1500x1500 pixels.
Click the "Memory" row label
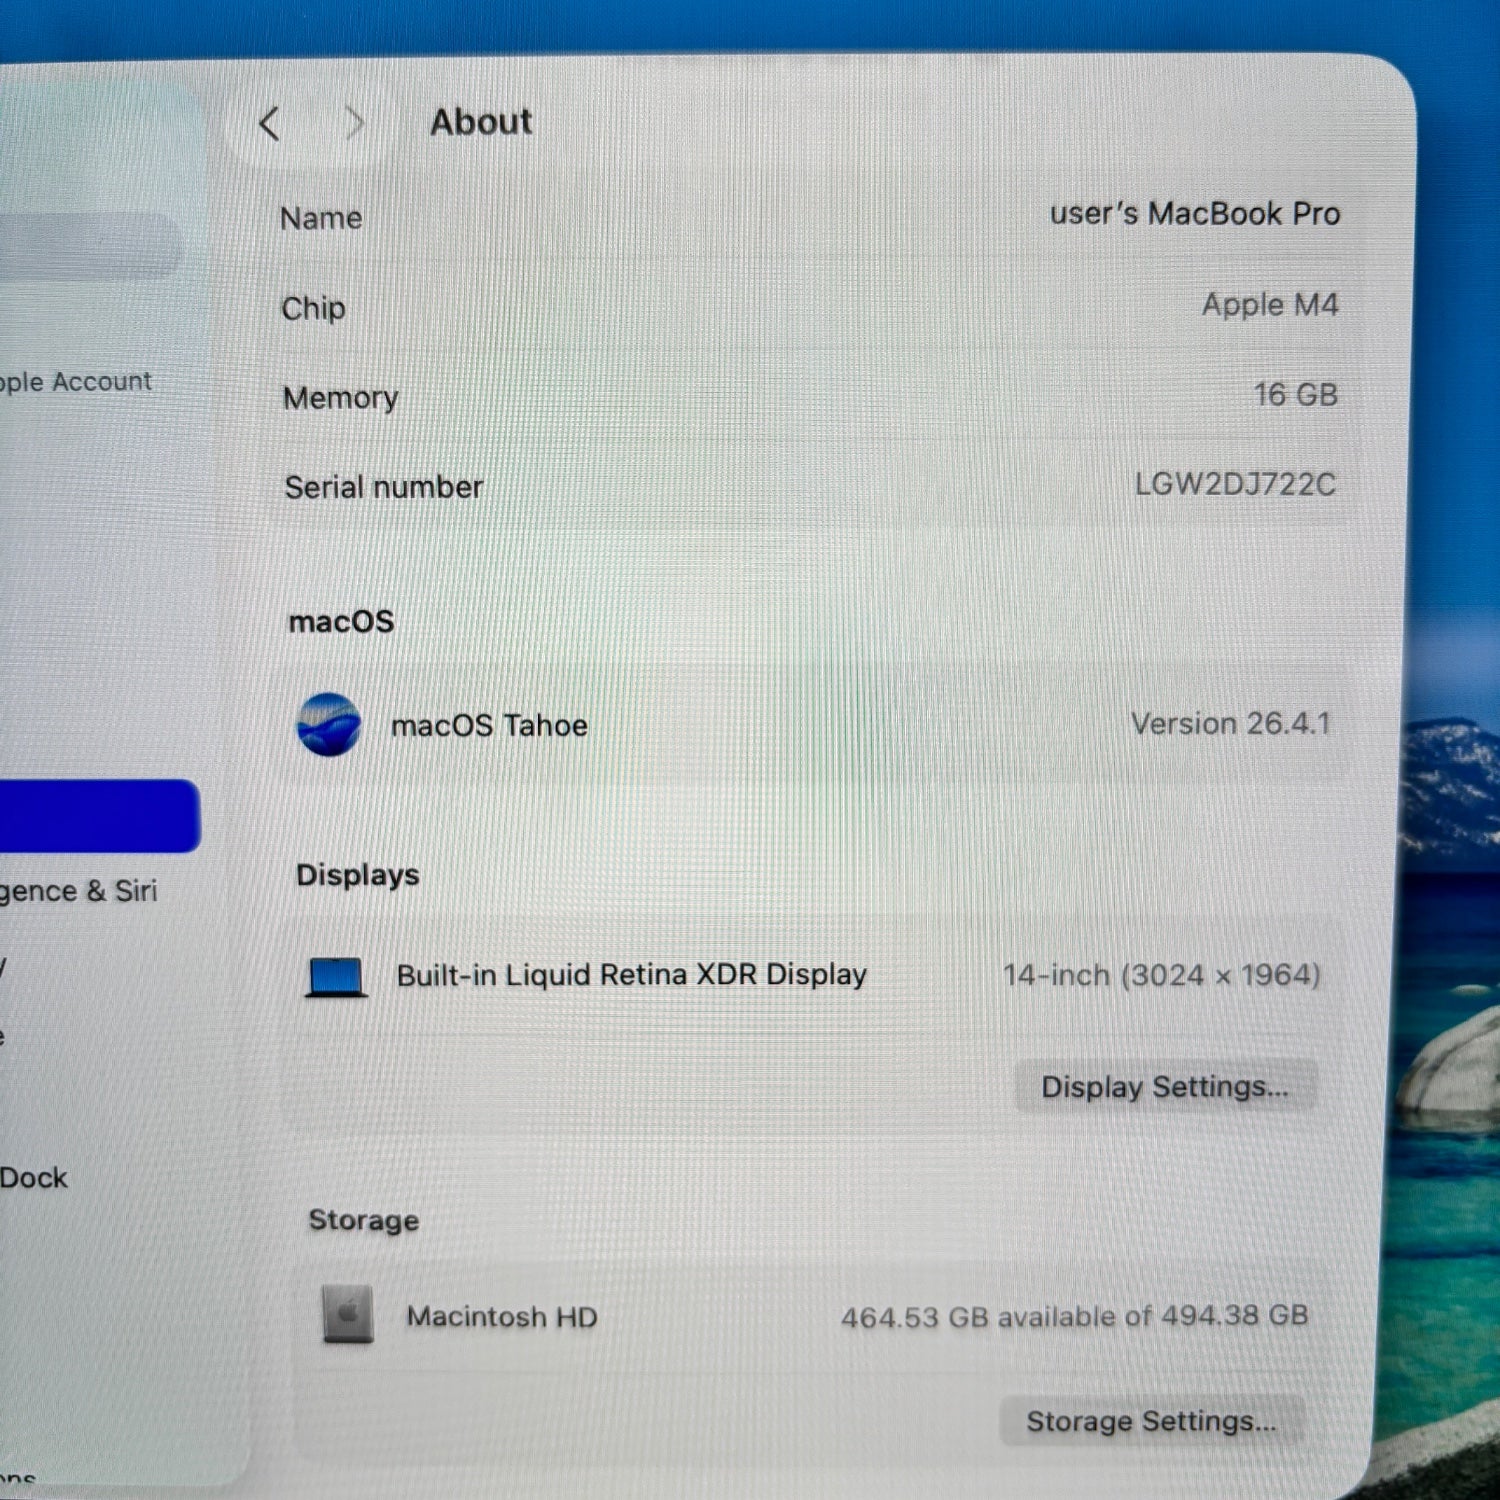(x=341, y=398)
